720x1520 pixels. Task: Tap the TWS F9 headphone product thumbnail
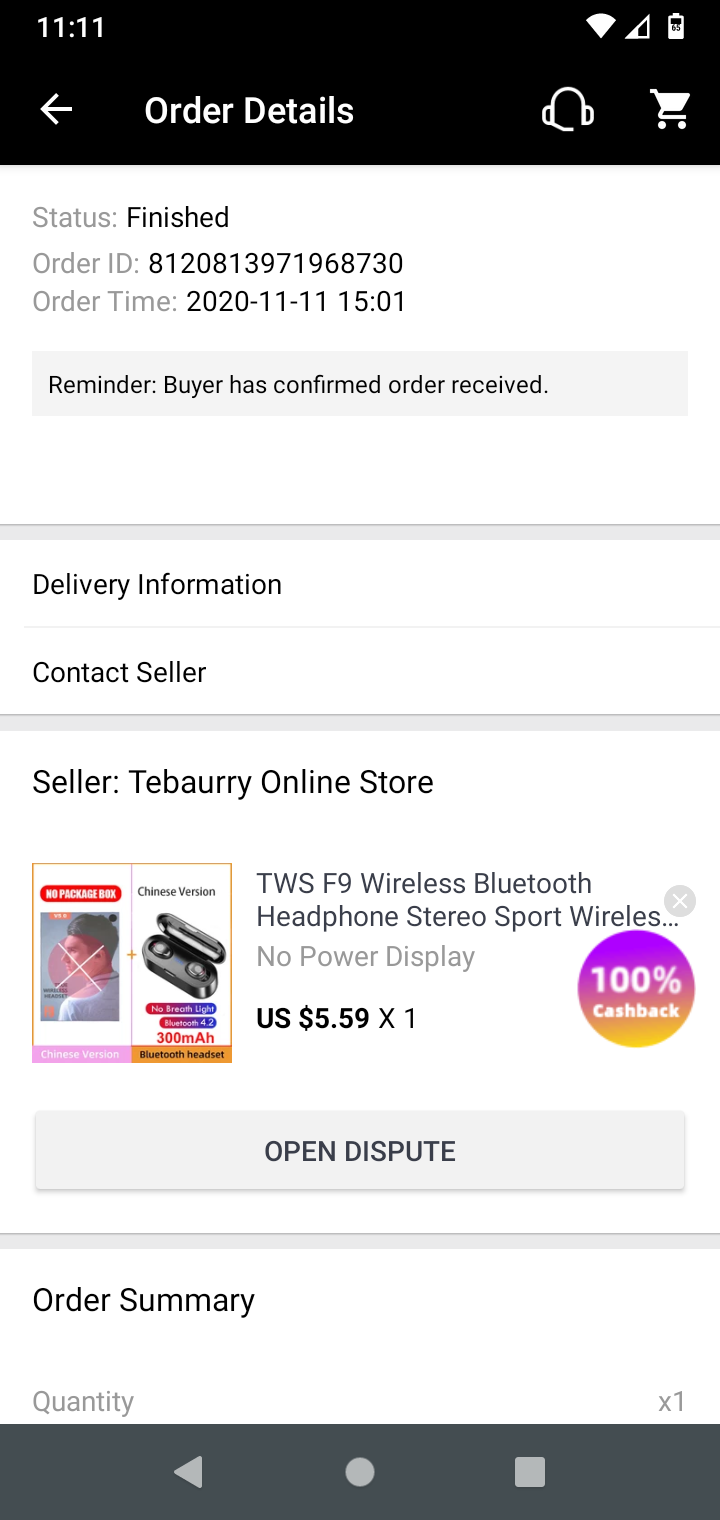[132, 962]
